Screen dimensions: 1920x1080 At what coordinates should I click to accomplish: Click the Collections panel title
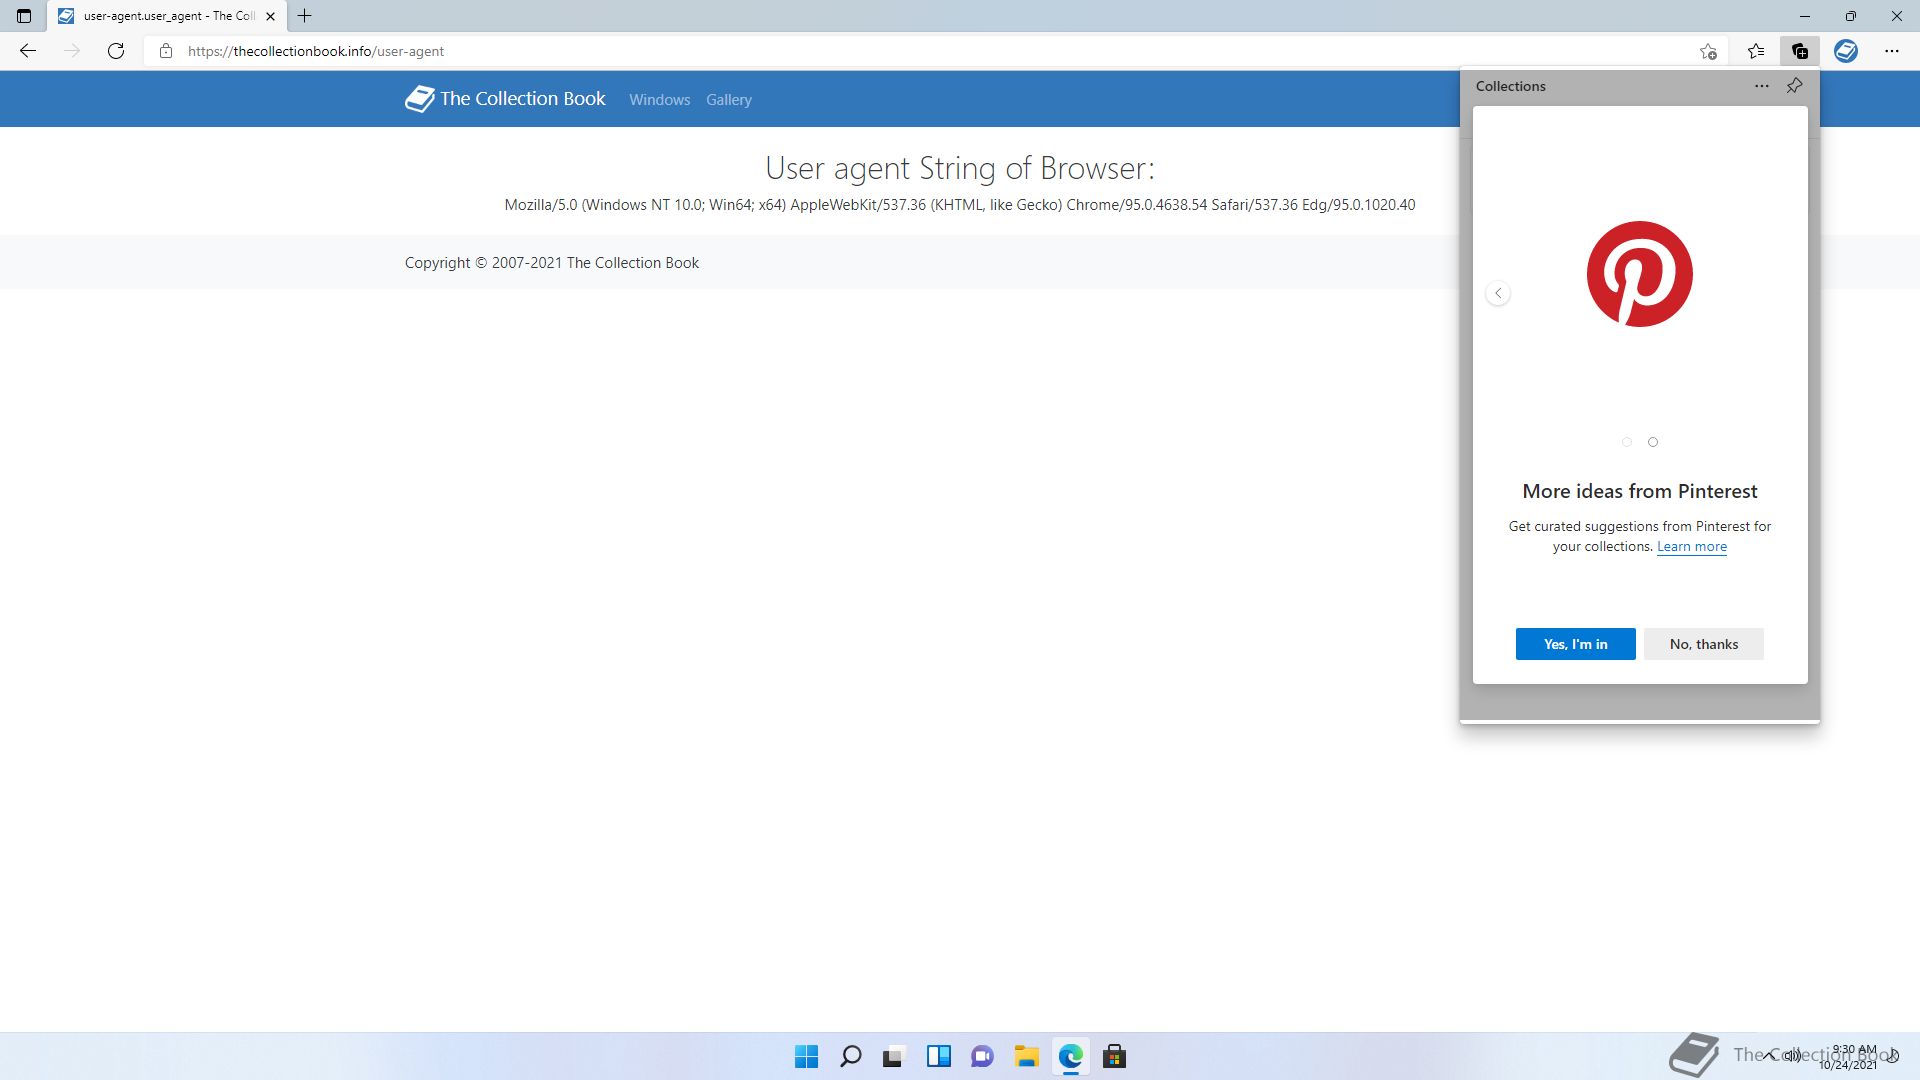pyautogui.click(x=1510, y=86)
